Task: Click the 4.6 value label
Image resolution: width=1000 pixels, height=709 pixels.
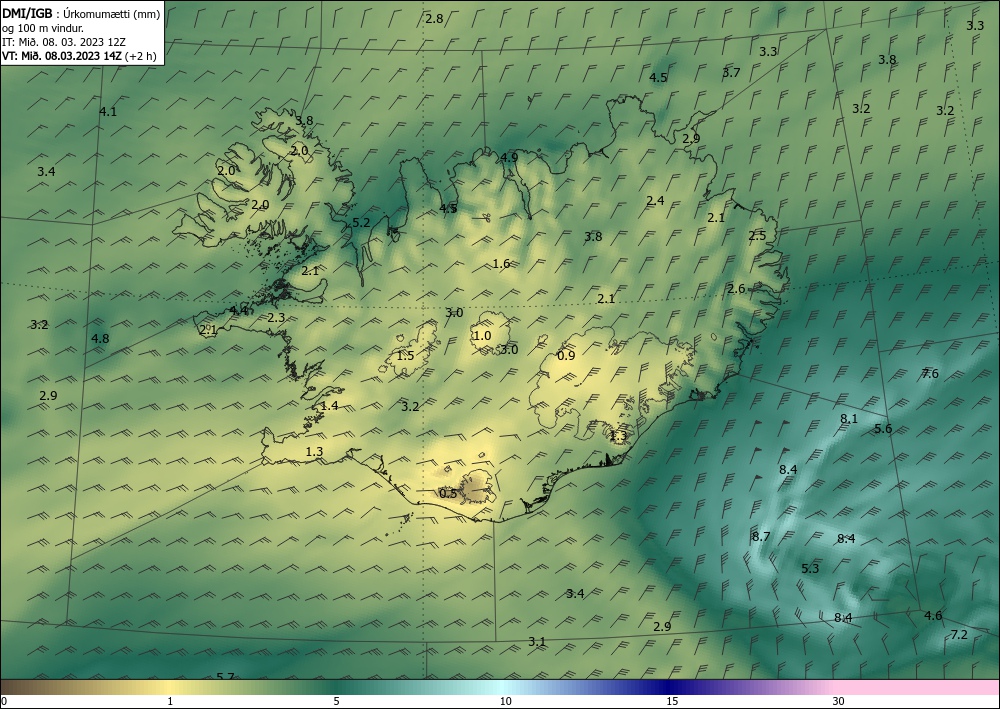Action: pos(933,616)
